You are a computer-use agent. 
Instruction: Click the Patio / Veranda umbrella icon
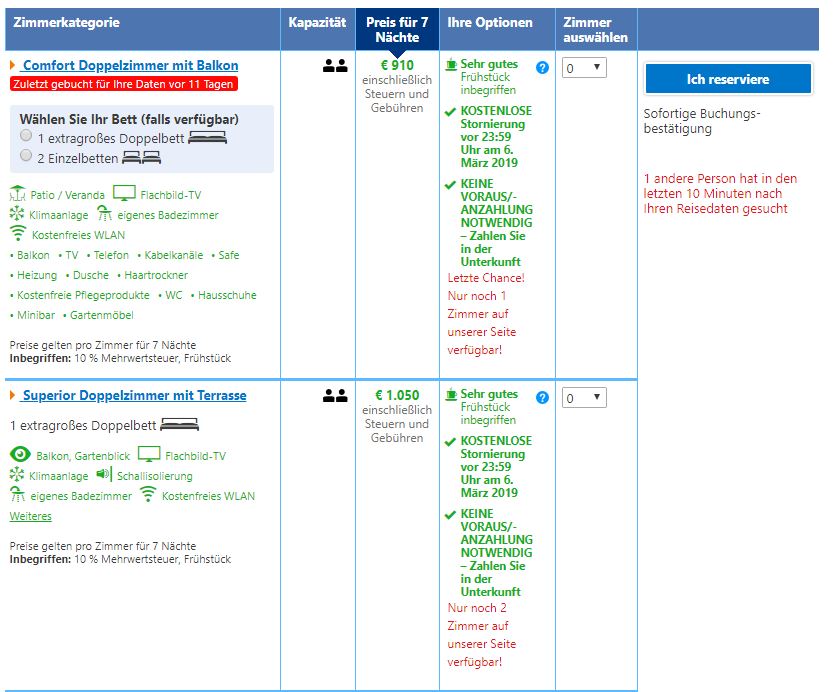tap(17, 194)
